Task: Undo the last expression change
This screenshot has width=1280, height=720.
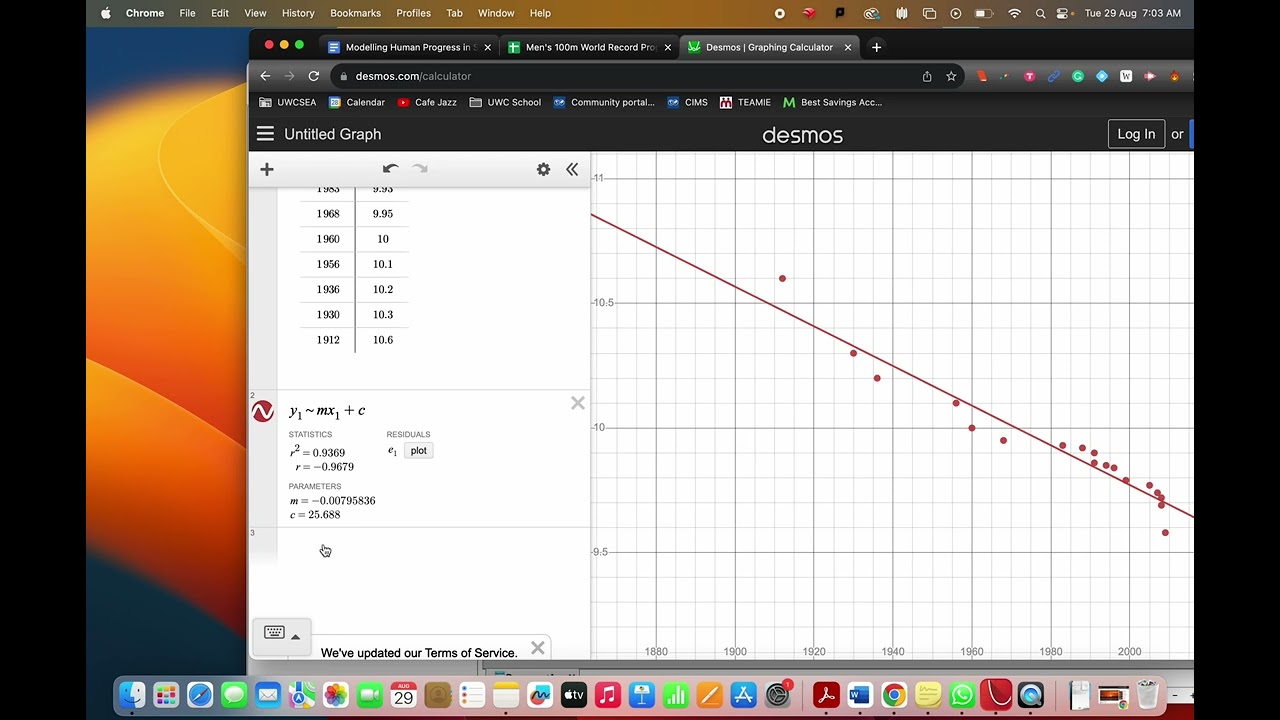Action: coord(390,169)
